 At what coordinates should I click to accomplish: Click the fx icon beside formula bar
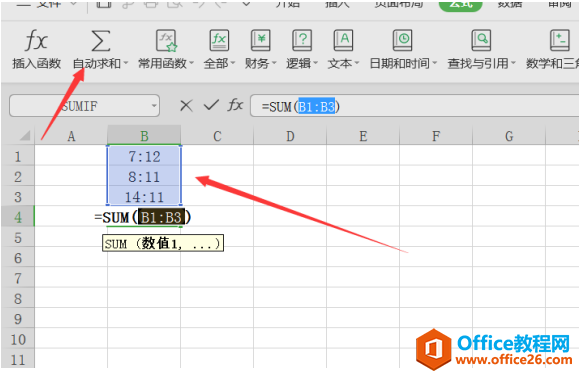coord(235,105)
